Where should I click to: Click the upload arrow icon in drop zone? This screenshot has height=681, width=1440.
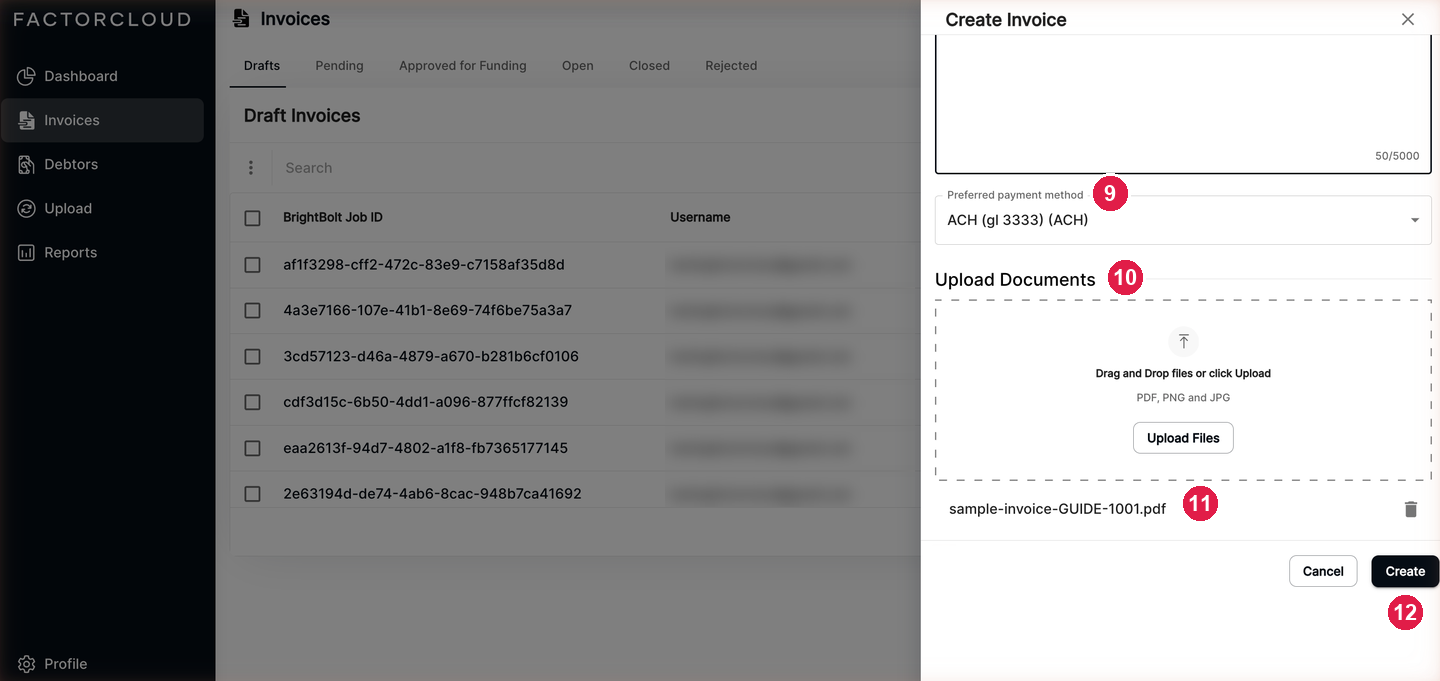tap(1183, 342)
